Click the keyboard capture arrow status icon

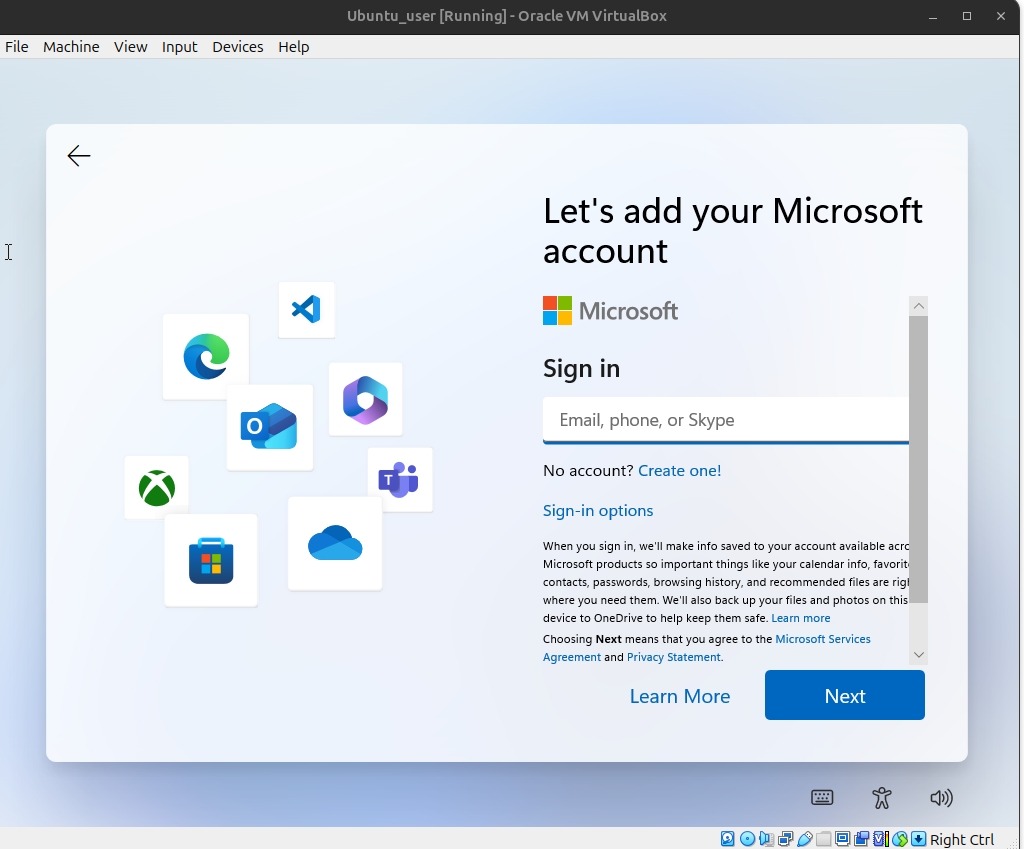[x=918, y=839]
